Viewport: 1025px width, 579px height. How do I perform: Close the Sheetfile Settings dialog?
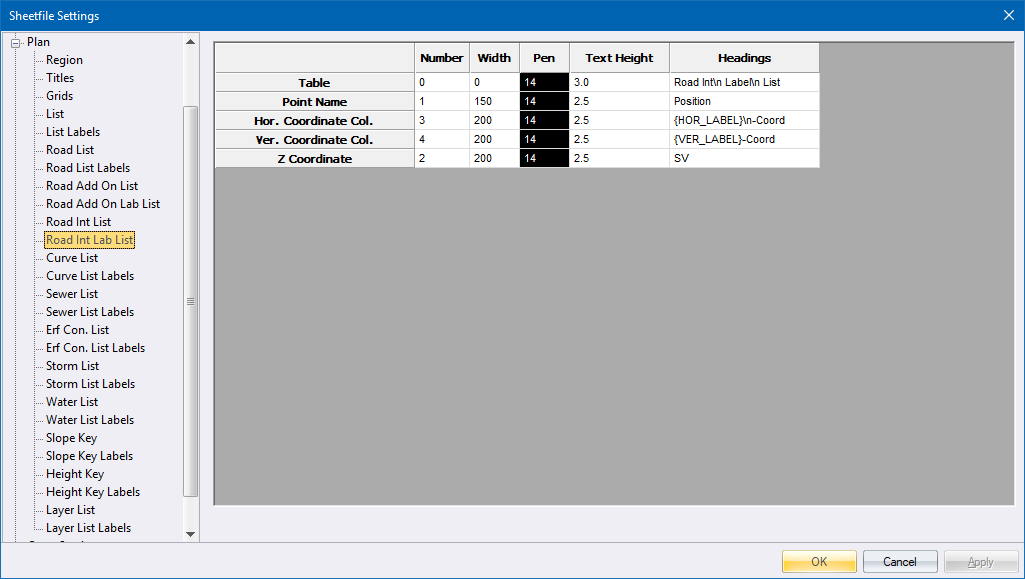click(x=1007, y=15)
